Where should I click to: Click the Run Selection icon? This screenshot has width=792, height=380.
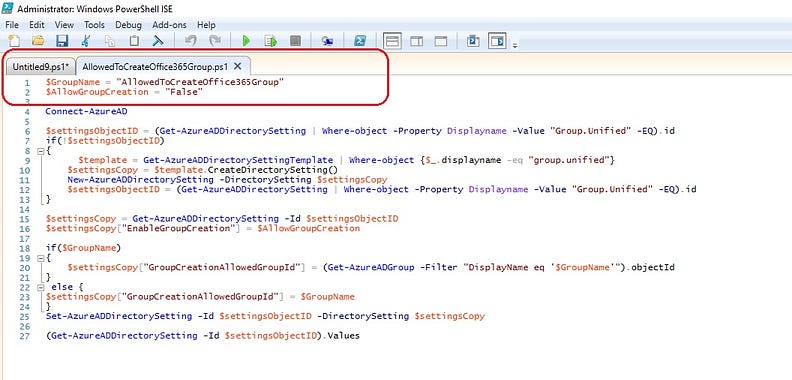pos(271,41)
